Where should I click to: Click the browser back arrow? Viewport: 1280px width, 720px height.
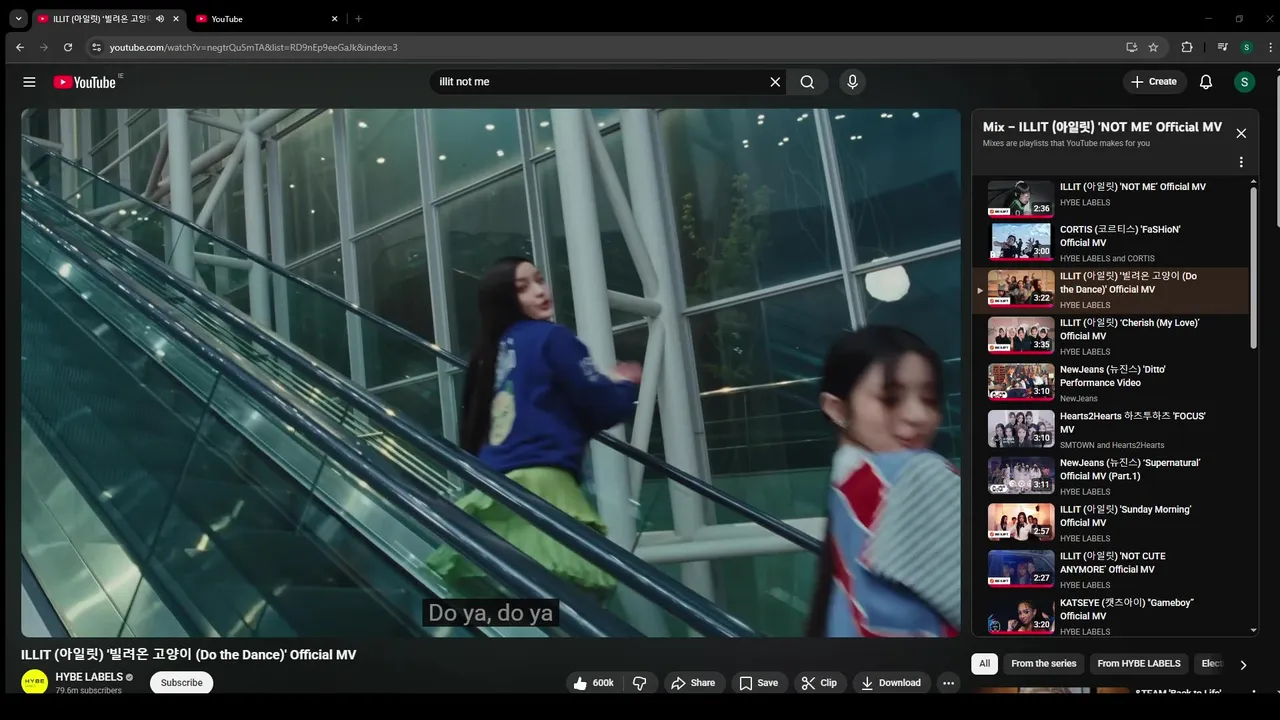click(20, 47)
